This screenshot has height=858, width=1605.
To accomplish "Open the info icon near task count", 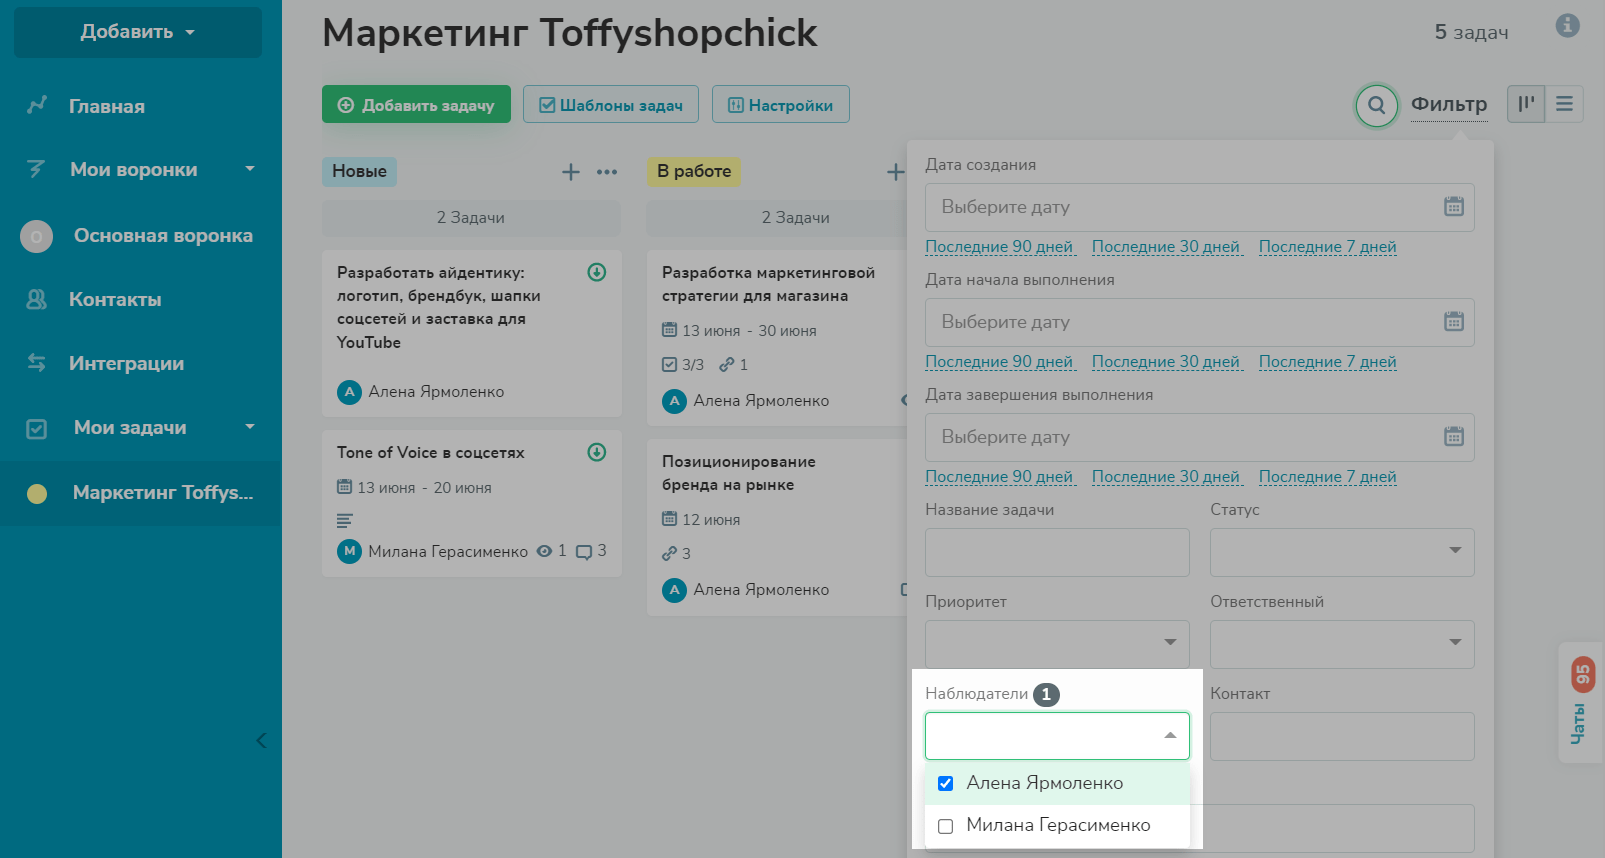I will [x=1567, y=26].
